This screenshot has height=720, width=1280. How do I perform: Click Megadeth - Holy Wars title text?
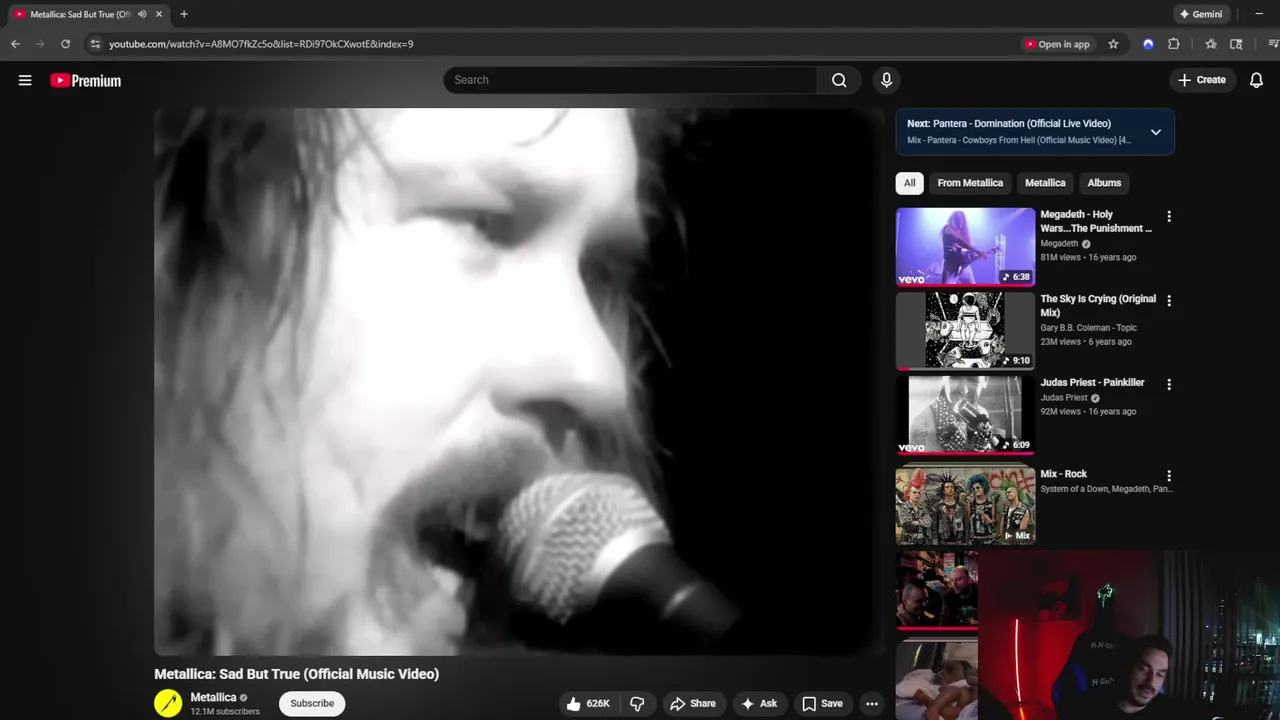pyautogui.click(x=1096, y=221)
